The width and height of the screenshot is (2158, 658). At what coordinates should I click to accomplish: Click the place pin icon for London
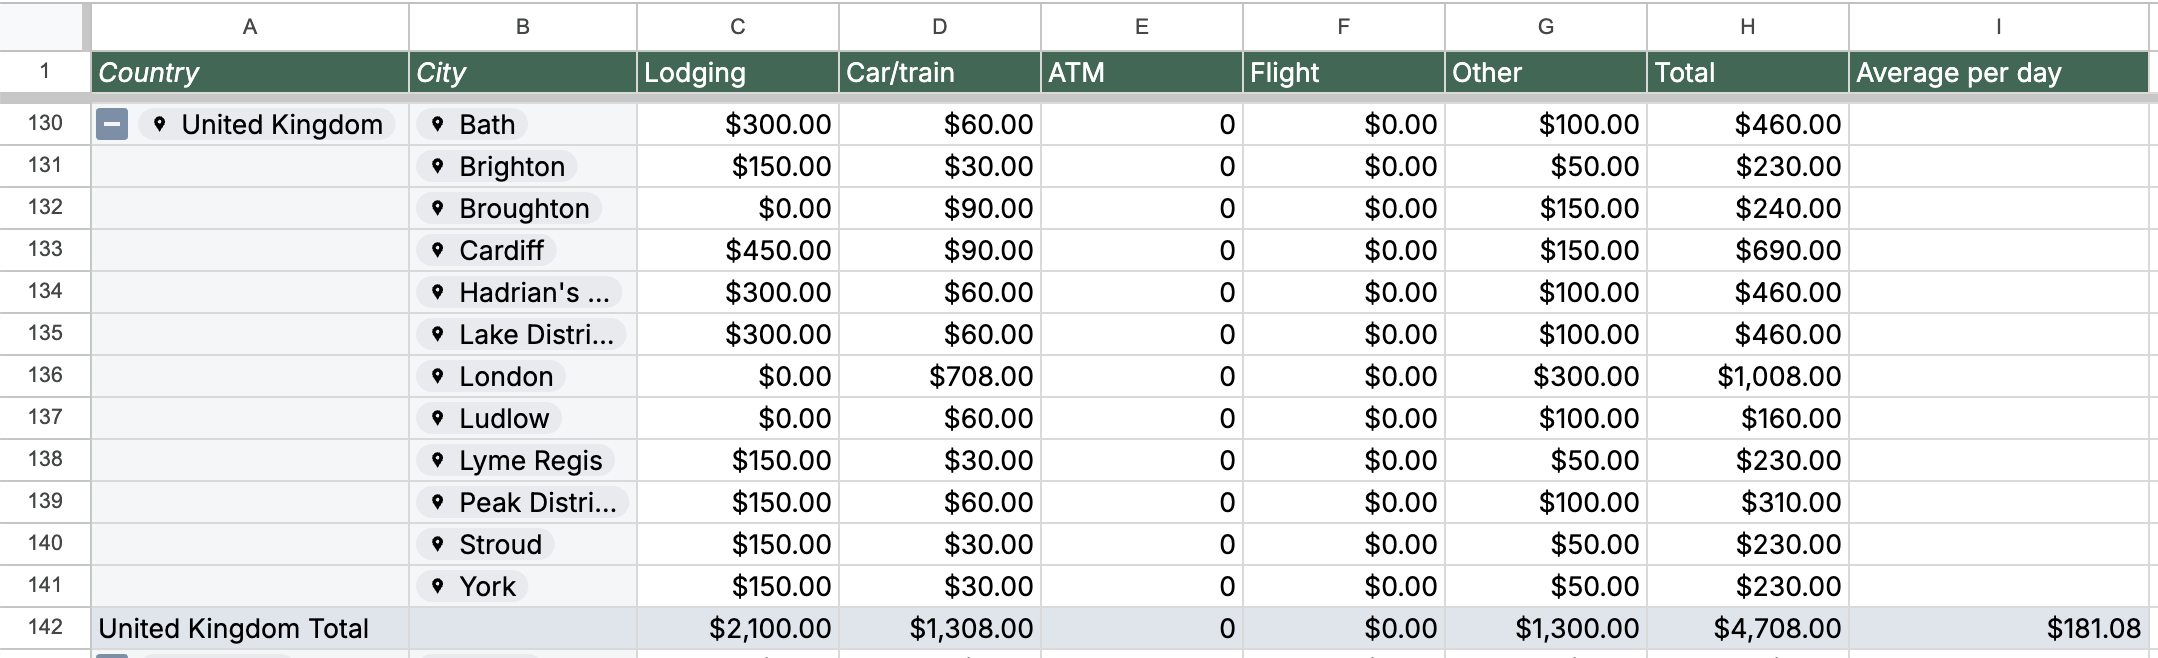(x=437, y=376)
